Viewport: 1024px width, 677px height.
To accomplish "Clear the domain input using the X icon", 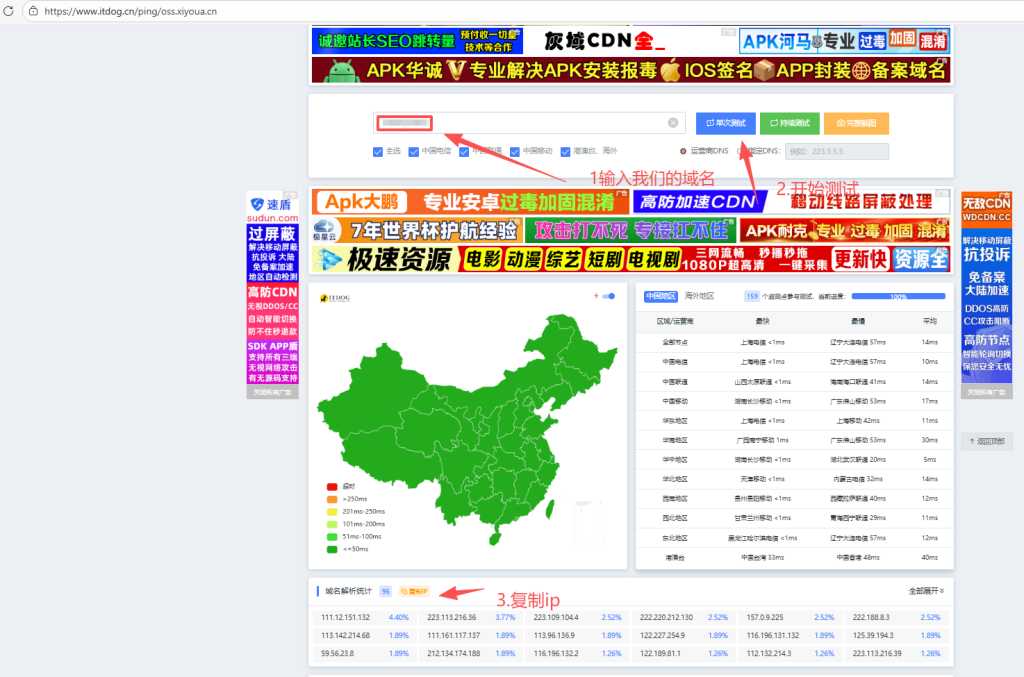I will pos(673,122).
